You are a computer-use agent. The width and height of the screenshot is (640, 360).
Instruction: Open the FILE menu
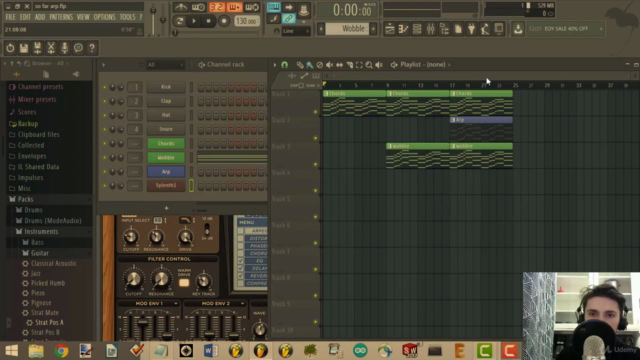pyautogui.click(x=10, y=17)
